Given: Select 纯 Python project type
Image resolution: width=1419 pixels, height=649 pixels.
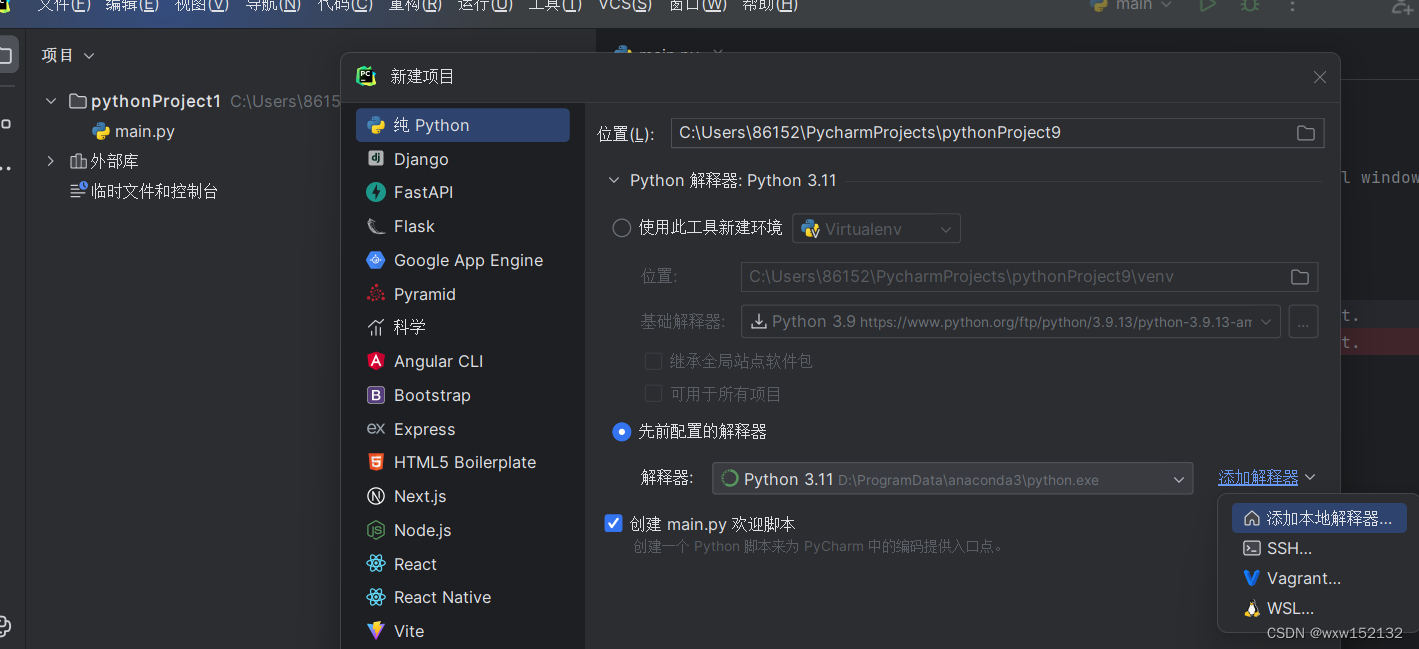Looking at the screenshot, I should pyautogui.click(x=462, y=125).
